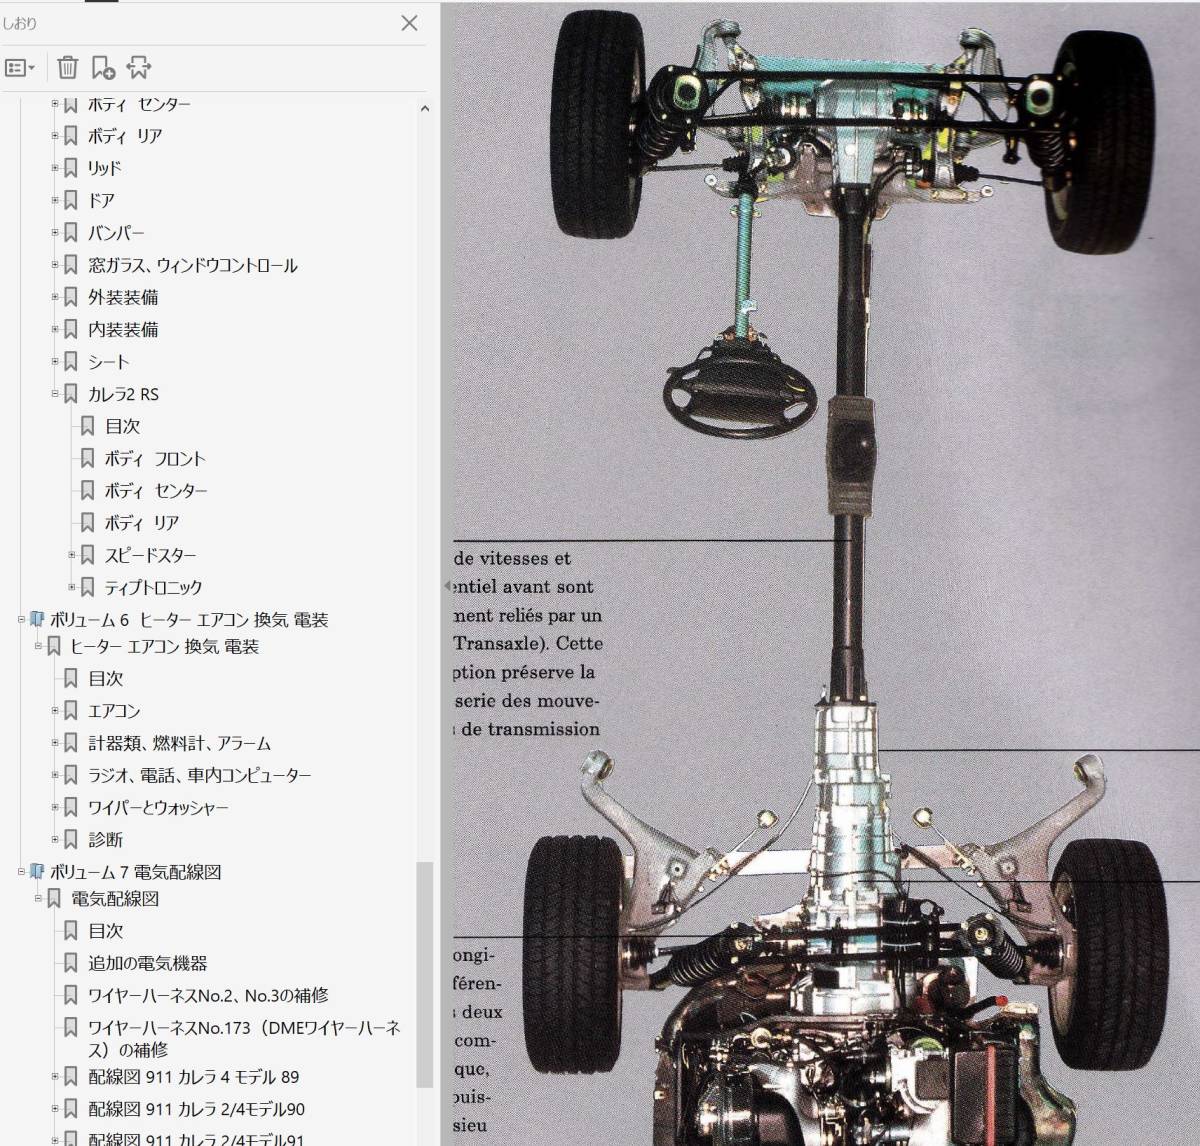Select ヒーター エアコン 換気 電装 sub-bookmark

(164, 646)
